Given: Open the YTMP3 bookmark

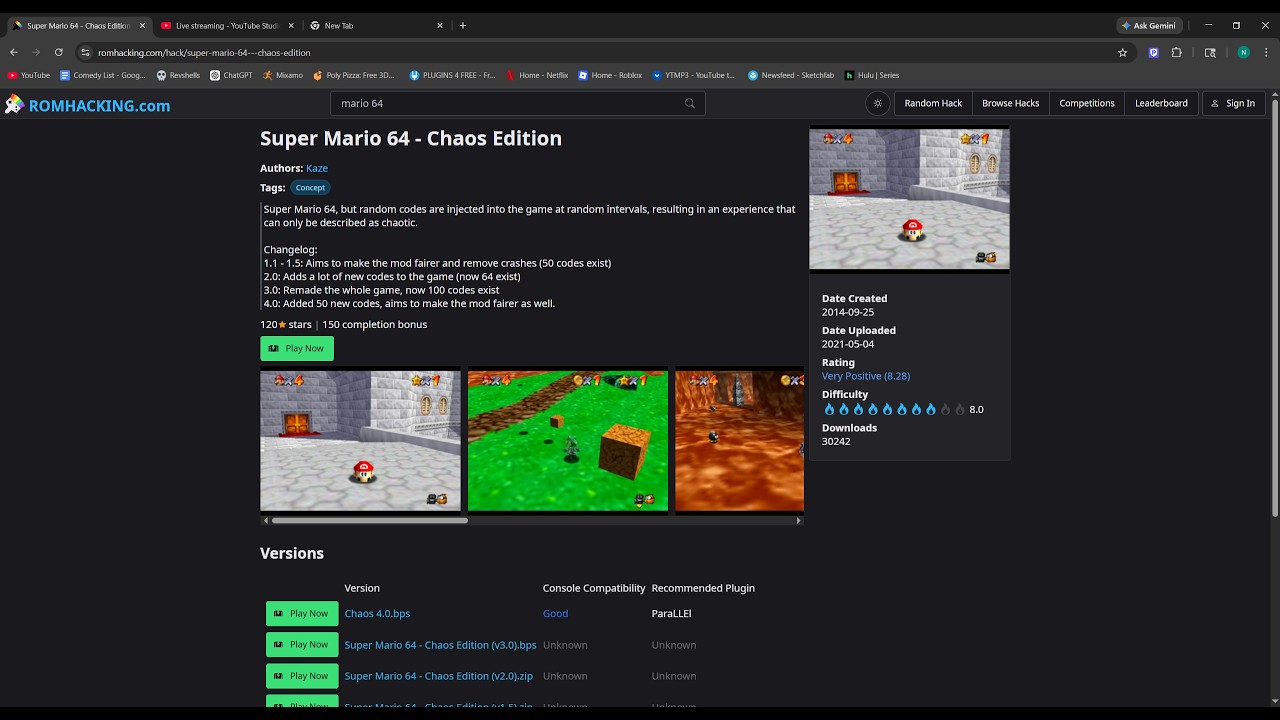Looking at the screenshot, I should click(693, 75).
